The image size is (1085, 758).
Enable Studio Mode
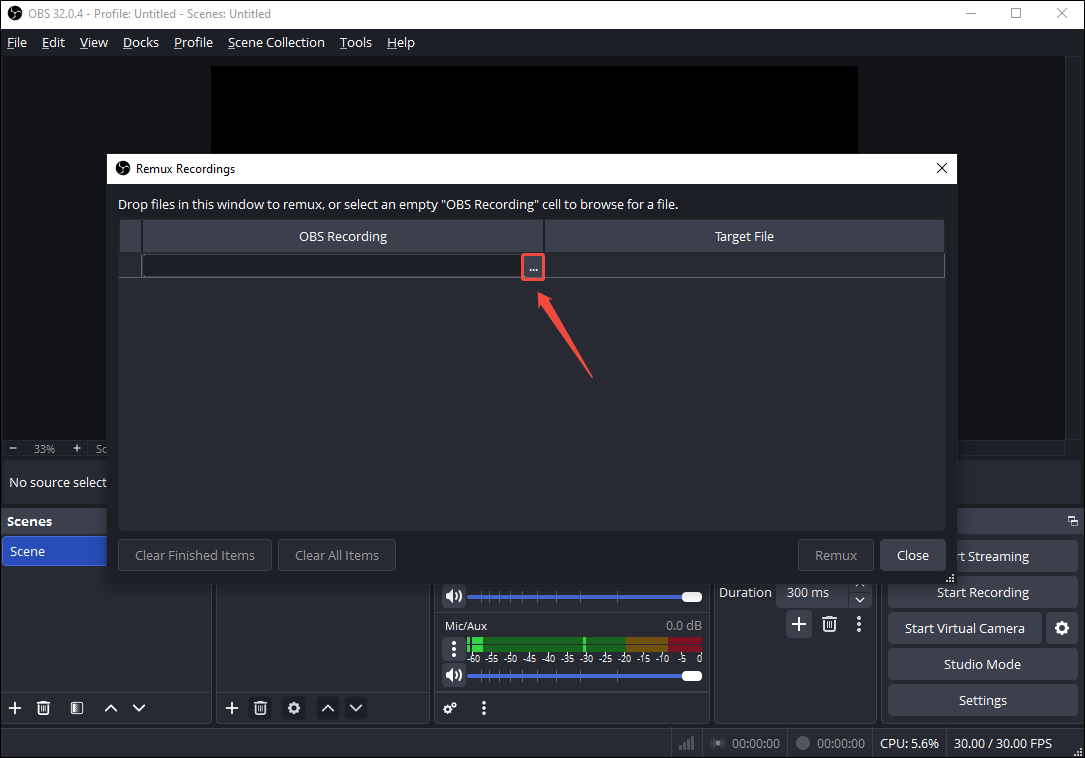tap(981, 664)
